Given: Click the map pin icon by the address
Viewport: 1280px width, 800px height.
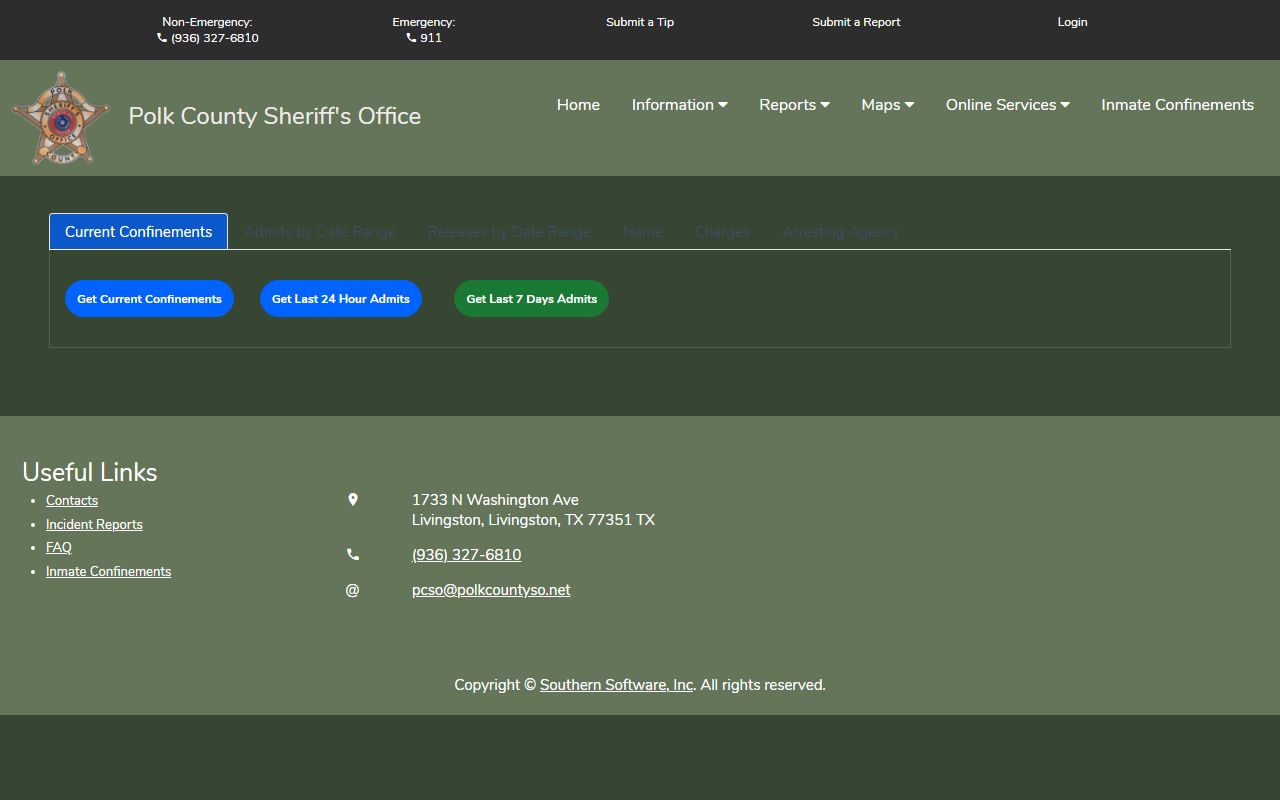Looking at the screenshot, I should [x=352, y=499].
